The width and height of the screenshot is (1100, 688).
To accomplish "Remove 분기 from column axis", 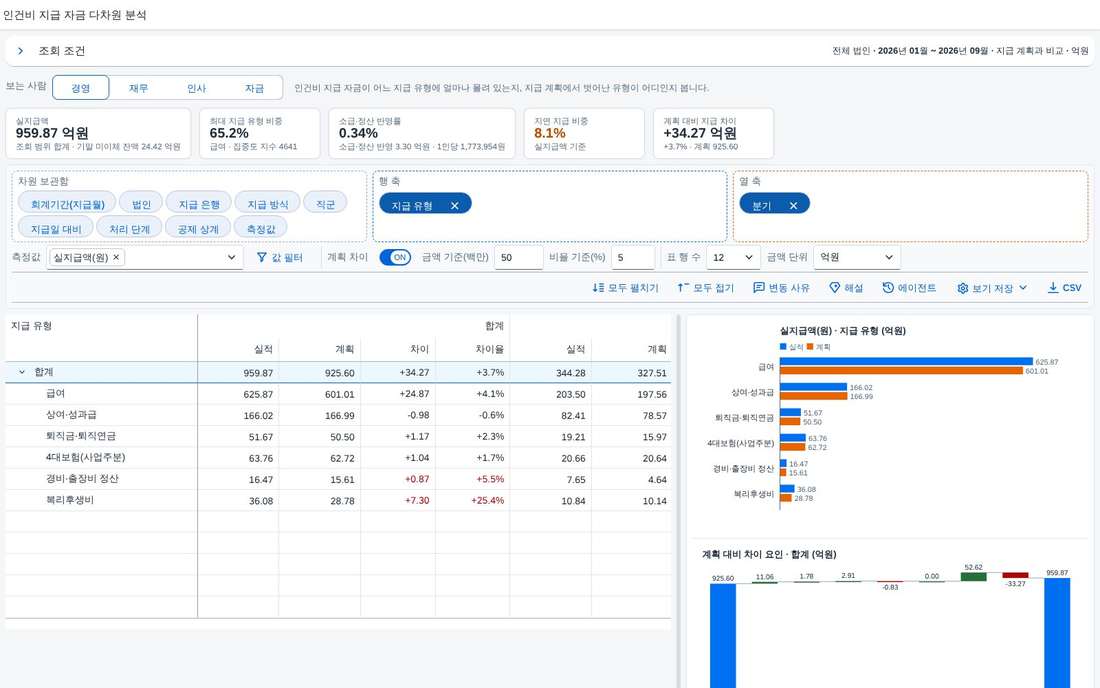I will (x=793, y=205).
